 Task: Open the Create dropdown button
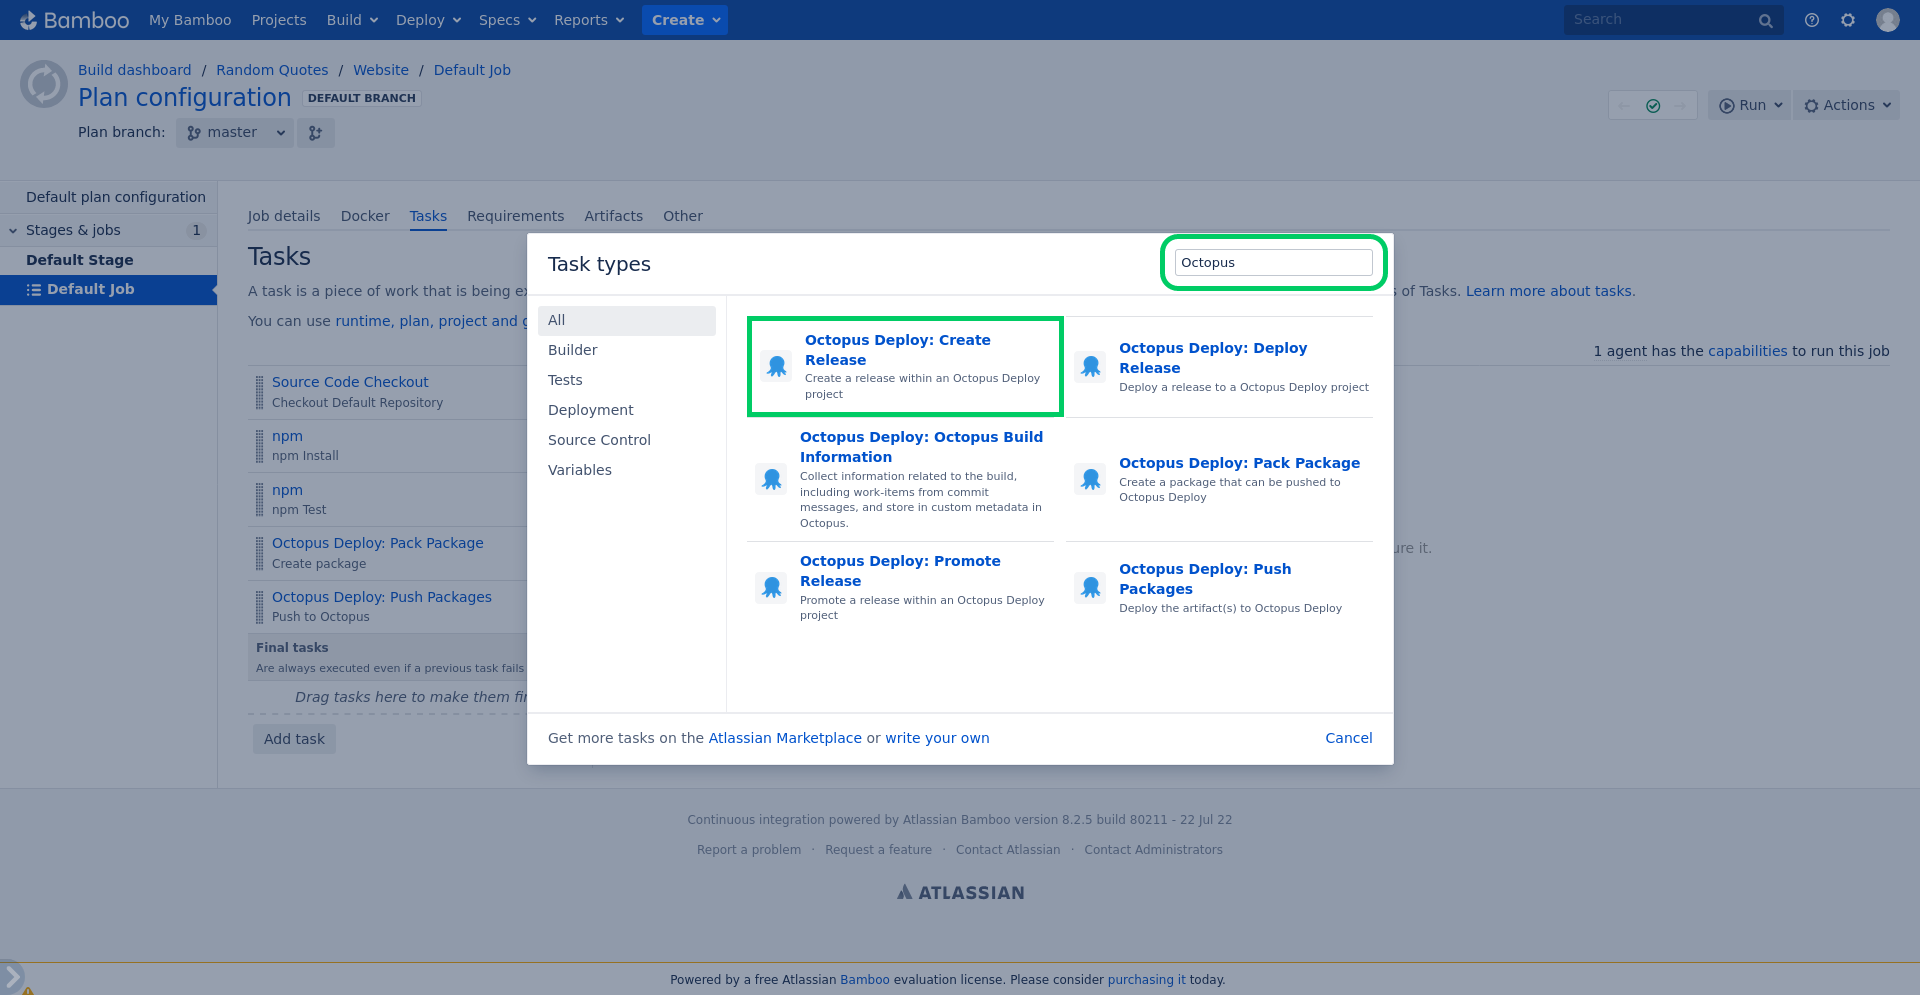685,20
